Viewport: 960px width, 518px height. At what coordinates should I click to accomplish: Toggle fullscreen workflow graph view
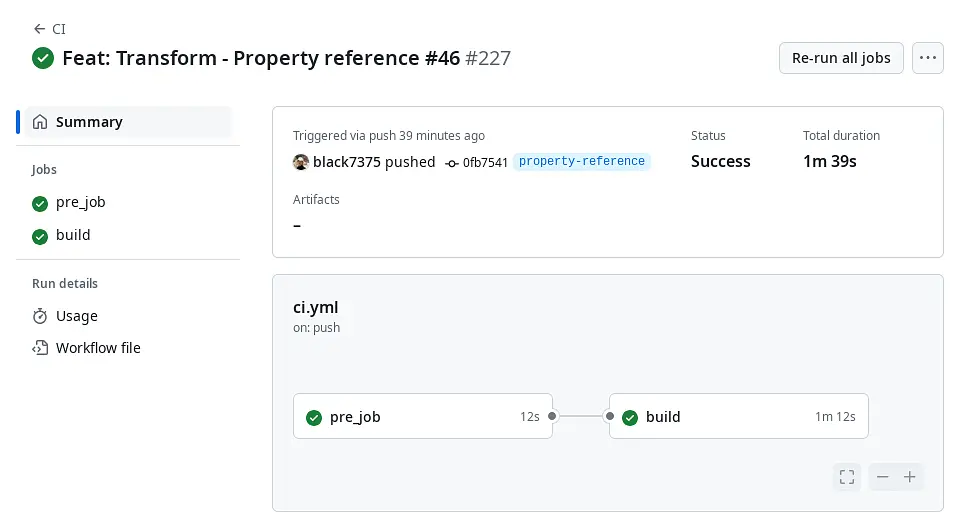847,477
